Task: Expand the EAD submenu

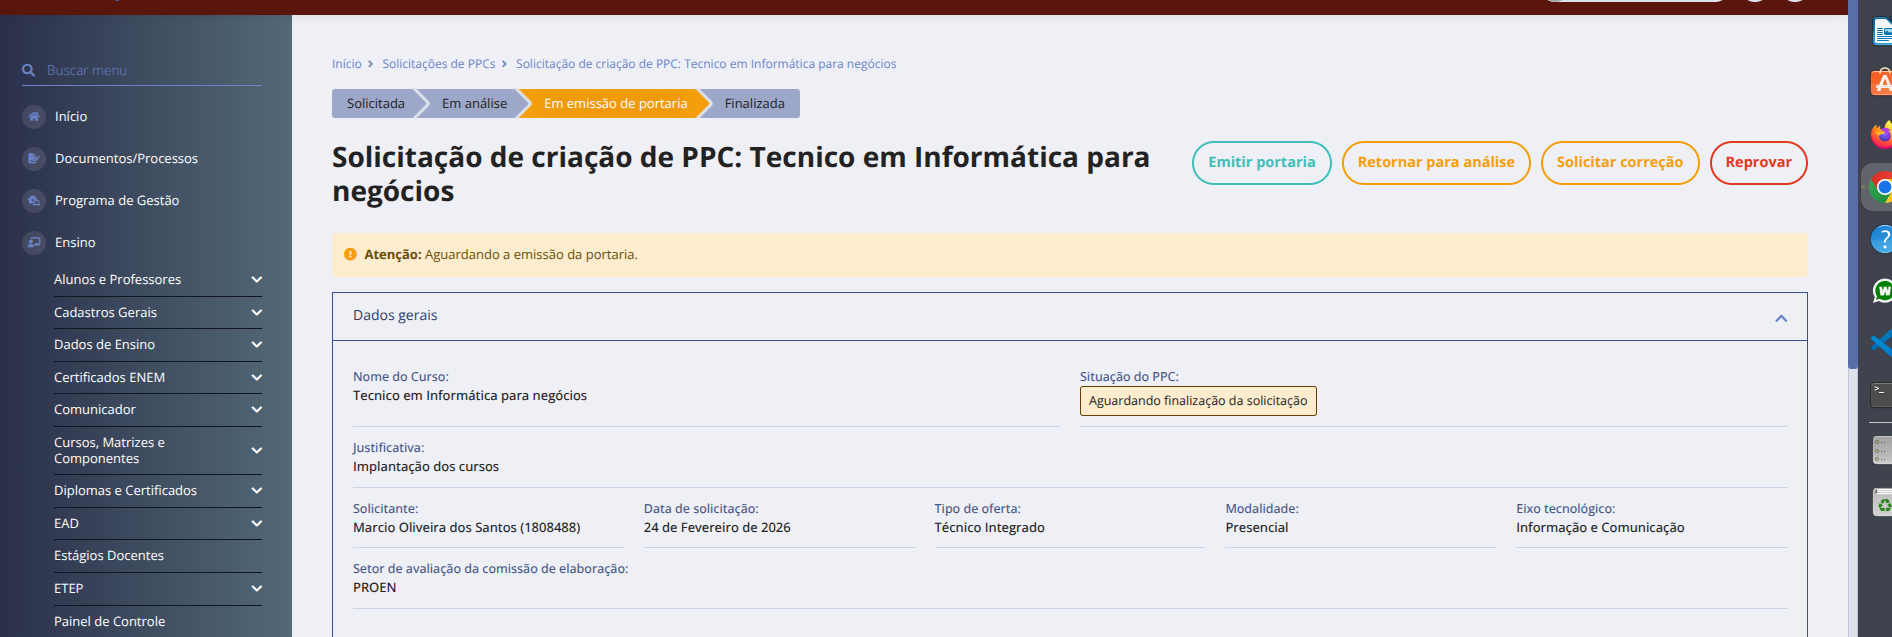Action: [256, 524]
